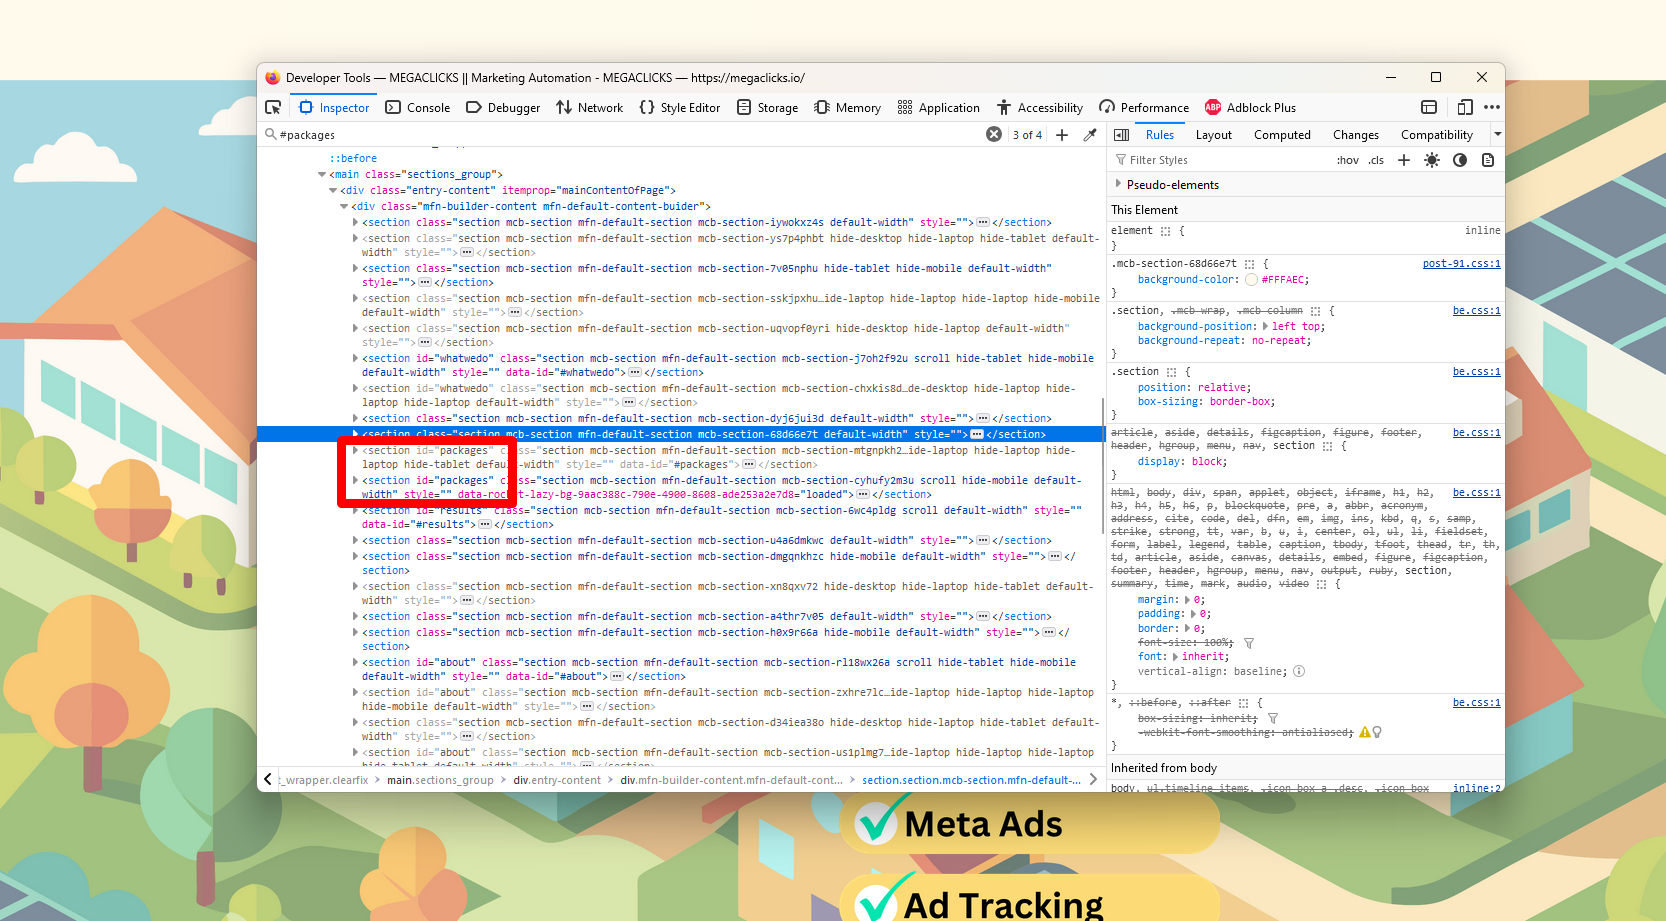1666x921 pixels.
Task: Expand the padding shorthand property
Action: point(1194,614)
